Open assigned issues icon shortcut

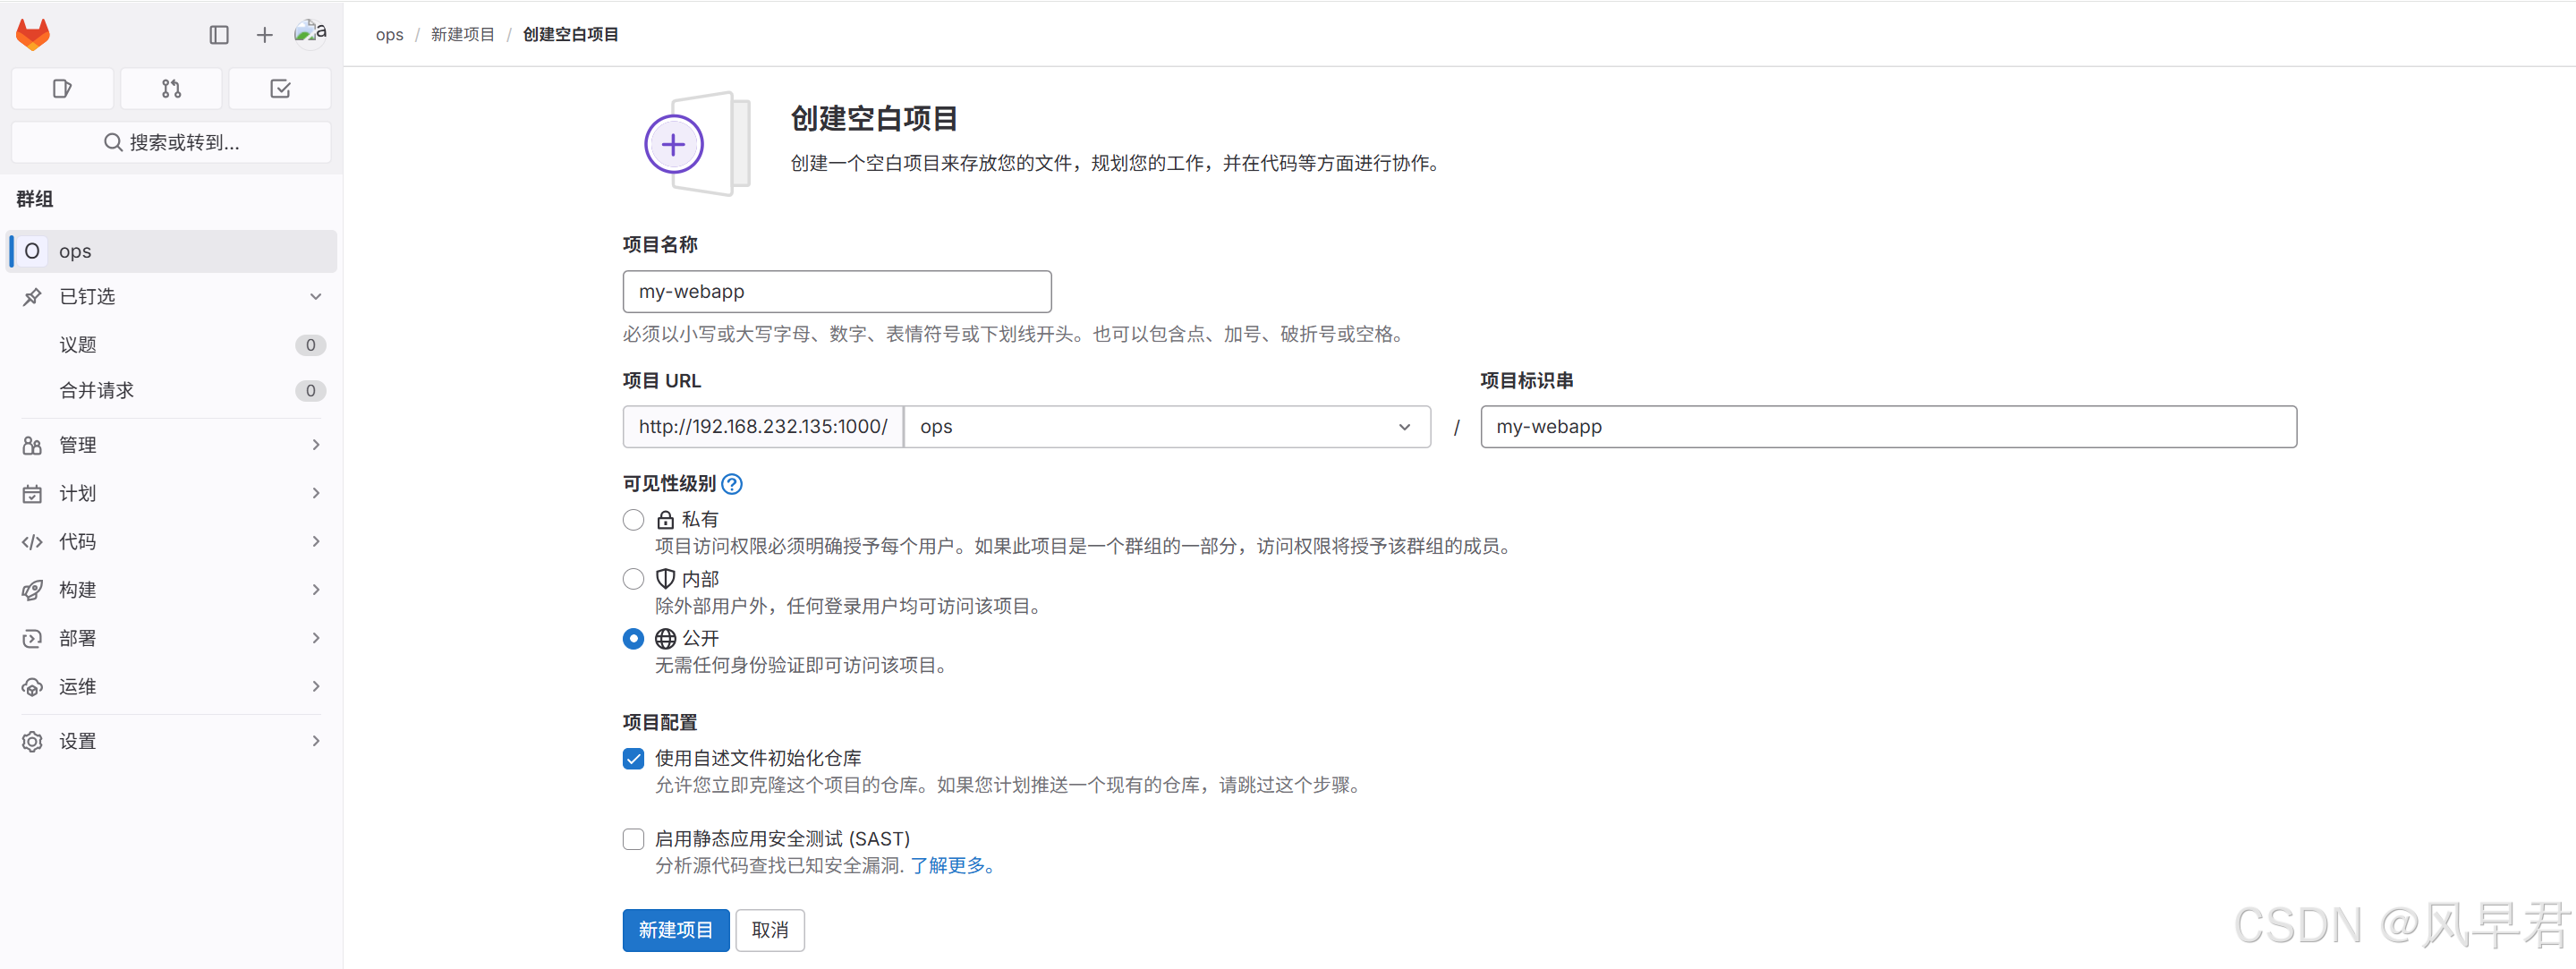62,89
